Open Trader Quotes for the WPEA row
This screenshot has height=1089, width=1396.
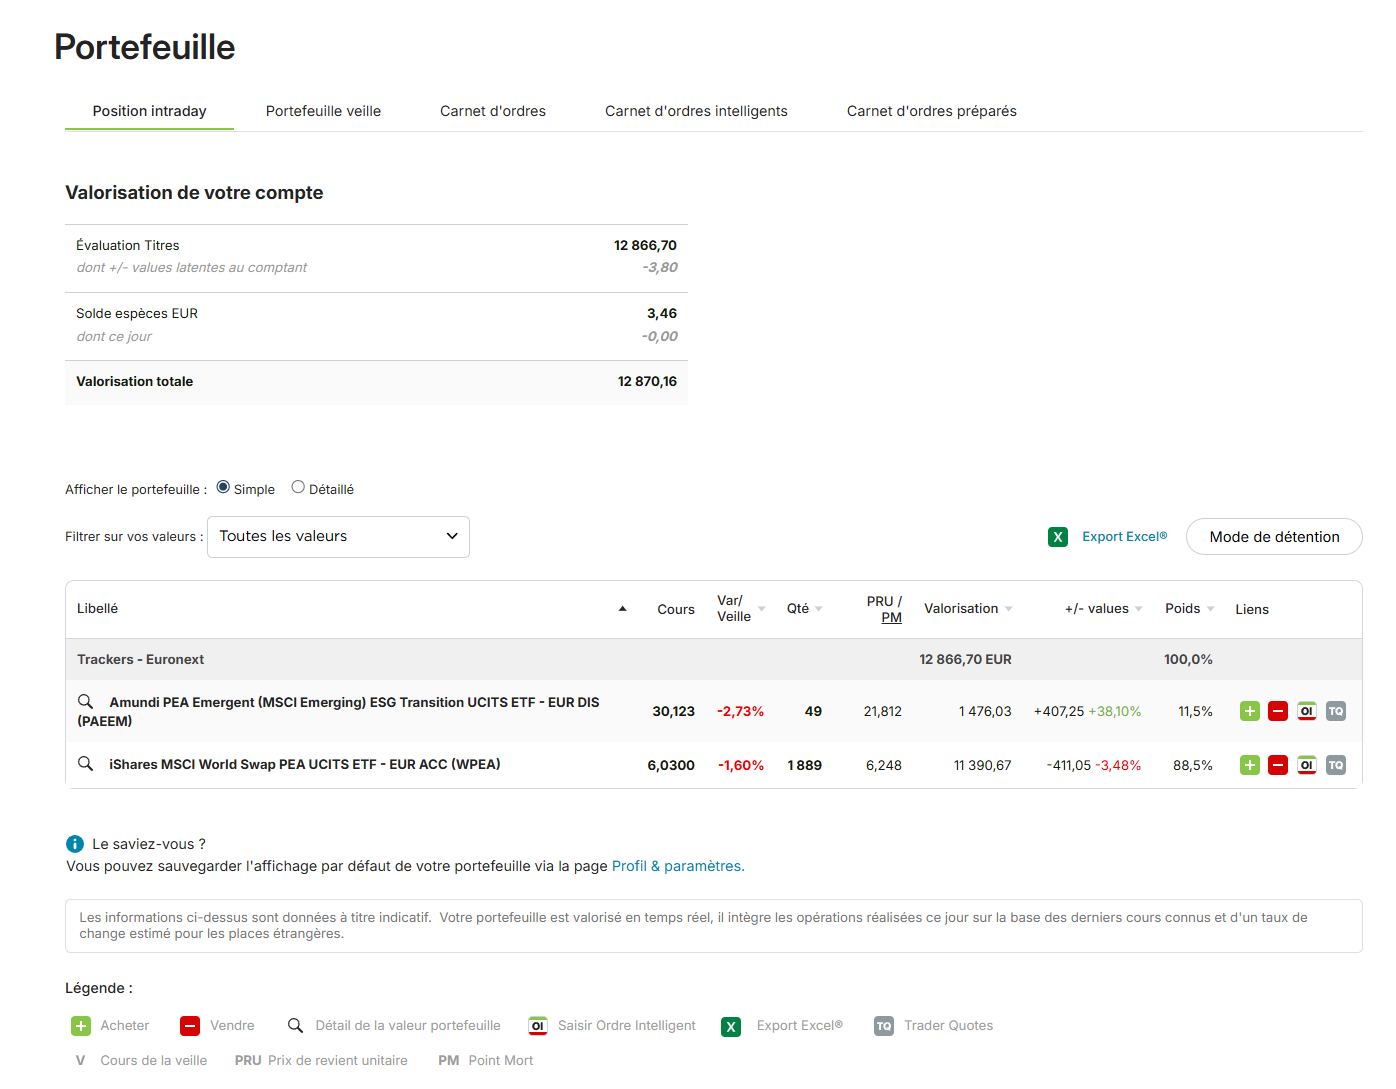tap(1335, 765)
